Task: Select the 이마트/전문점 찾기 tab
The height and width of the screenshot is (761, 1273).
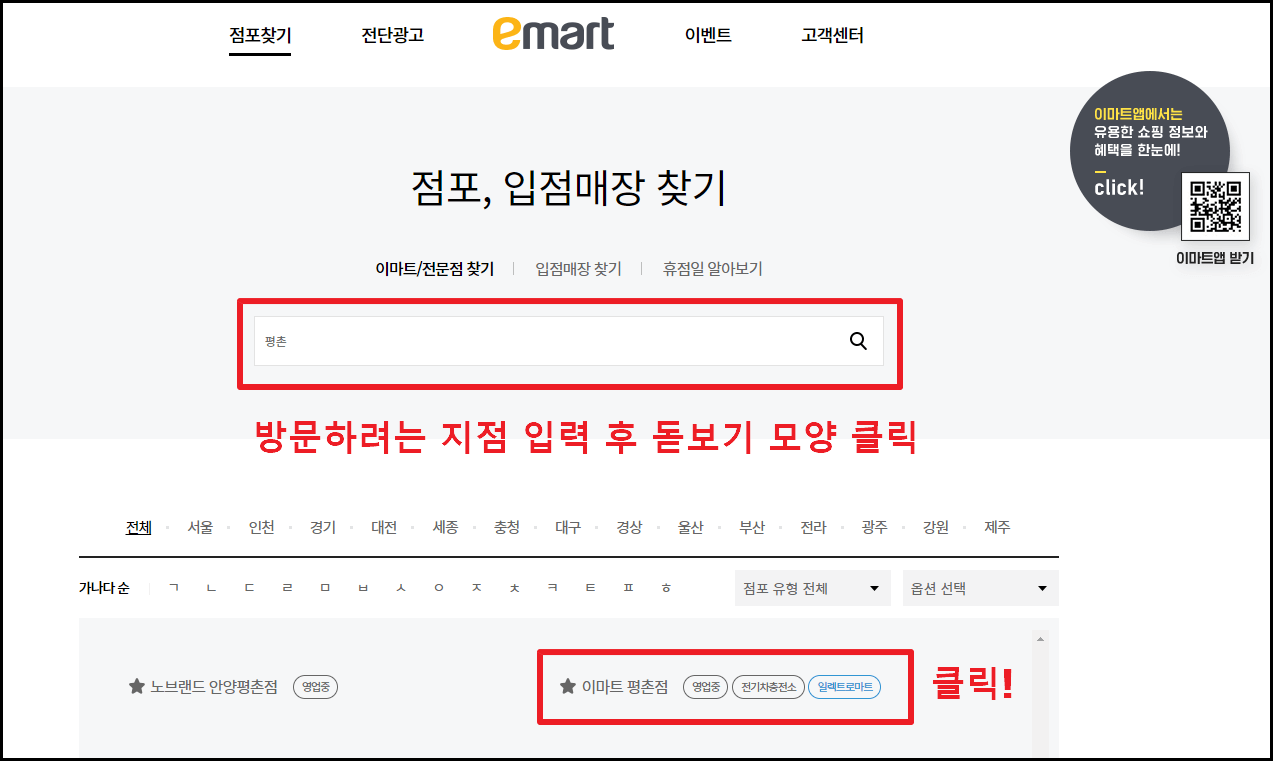Action: coord(435,269)
